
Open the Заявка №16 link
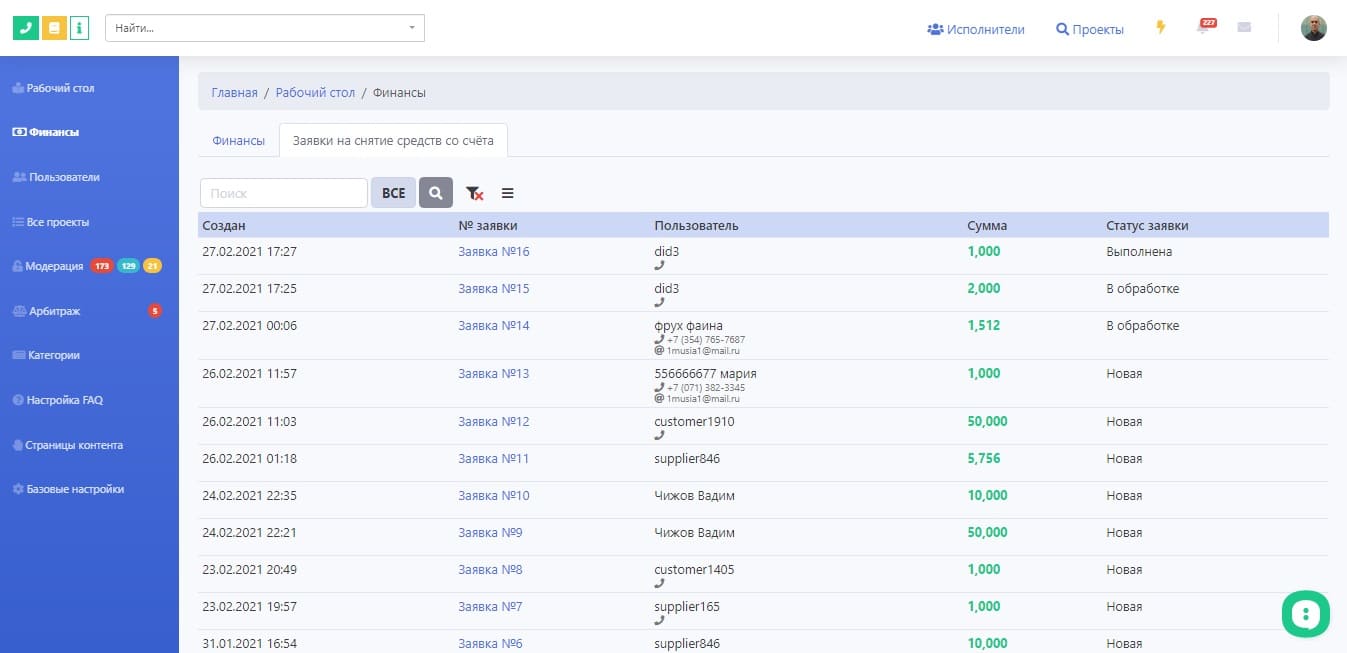494,252
